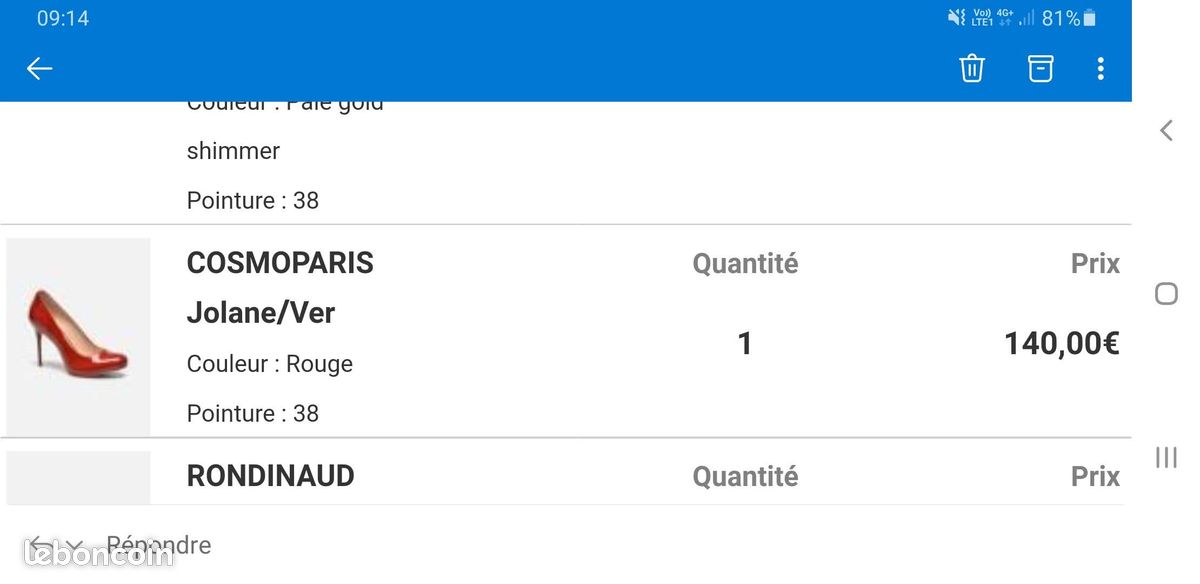Delete this email with the trash icon
The width and height of the screenshot is (1200, 584).
click(972, 68)
